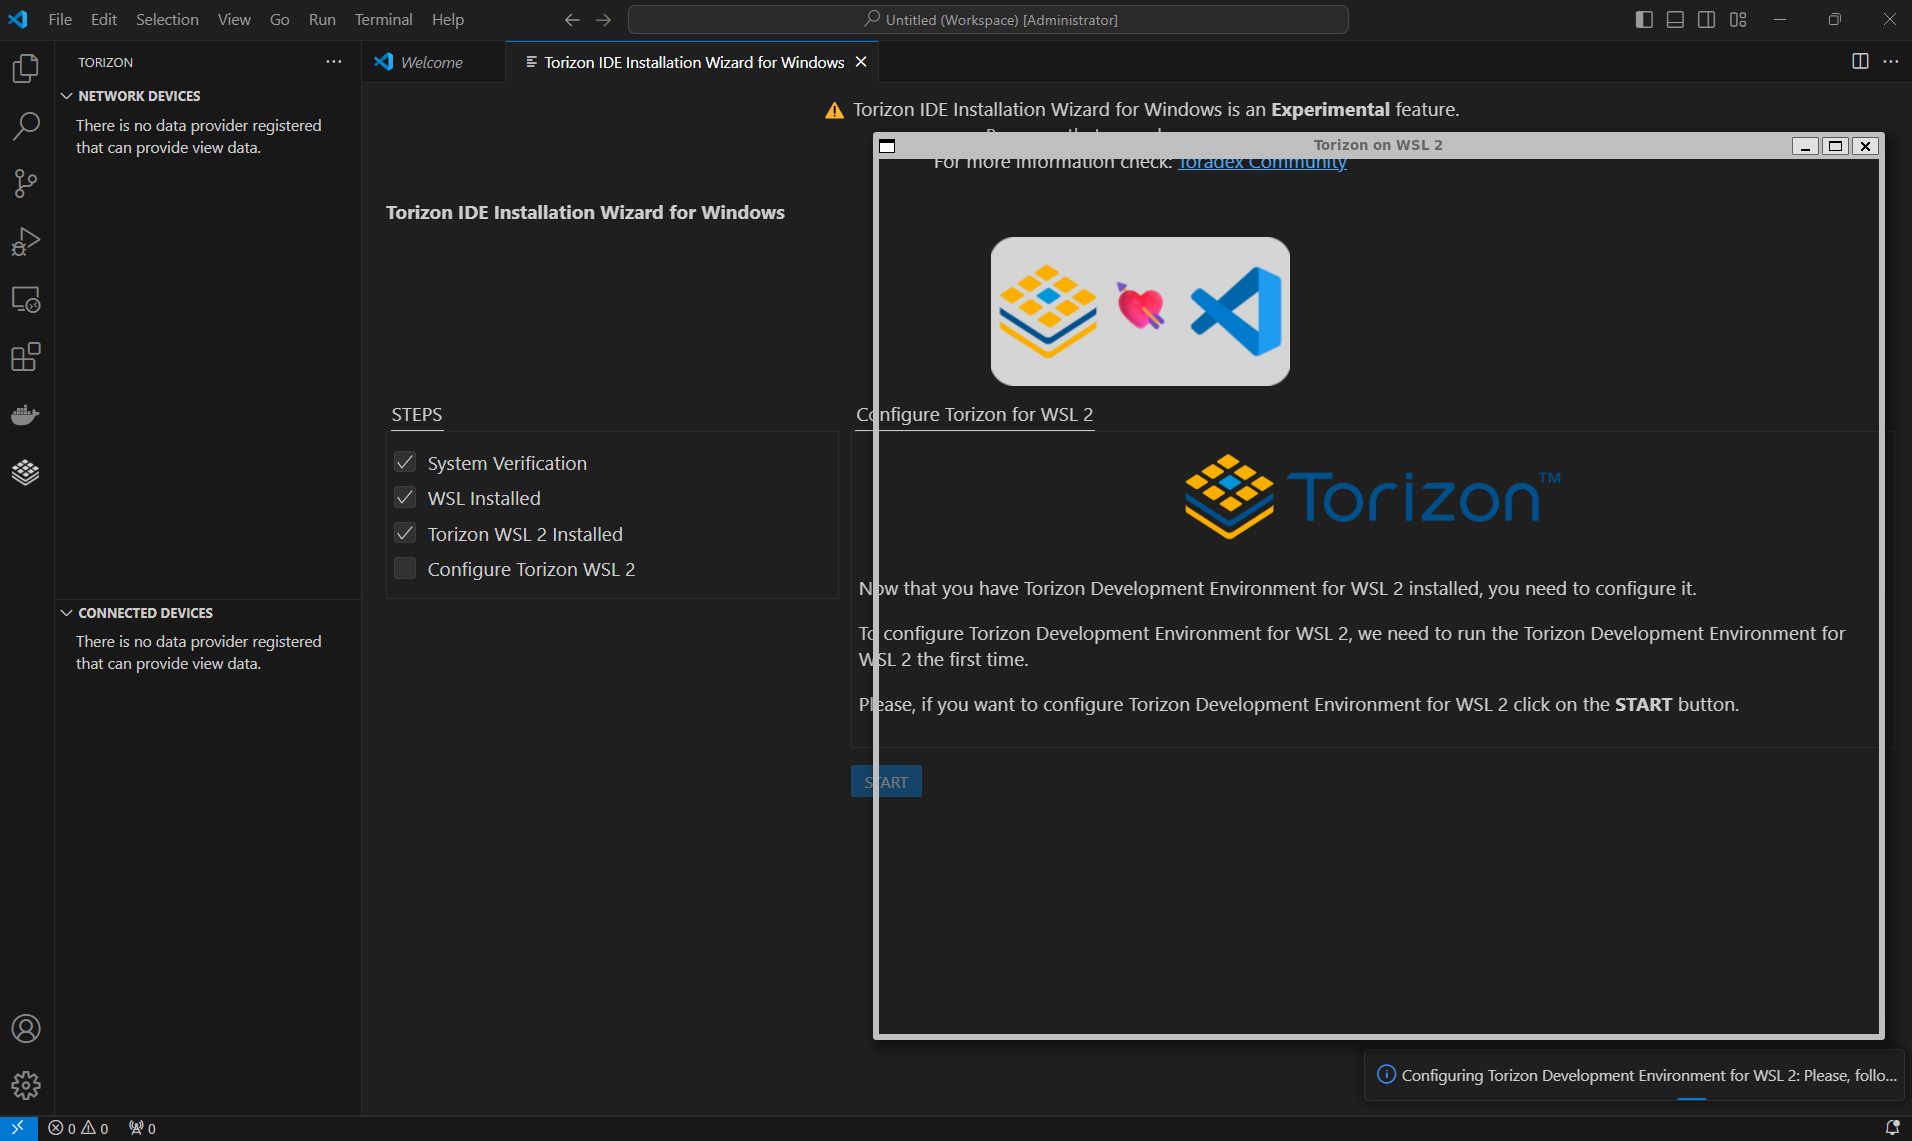The width and height of the screenshot is (1912, 1141).
Task: Open notifications bell in status bar
Action: (1892, 1128)
